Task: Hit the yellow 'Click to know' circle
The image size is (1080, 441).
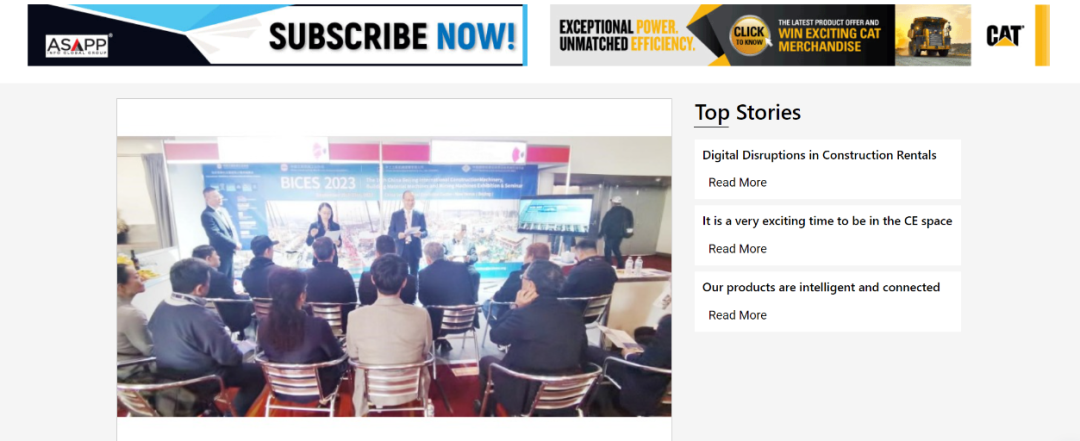Action: coord(749,35)
